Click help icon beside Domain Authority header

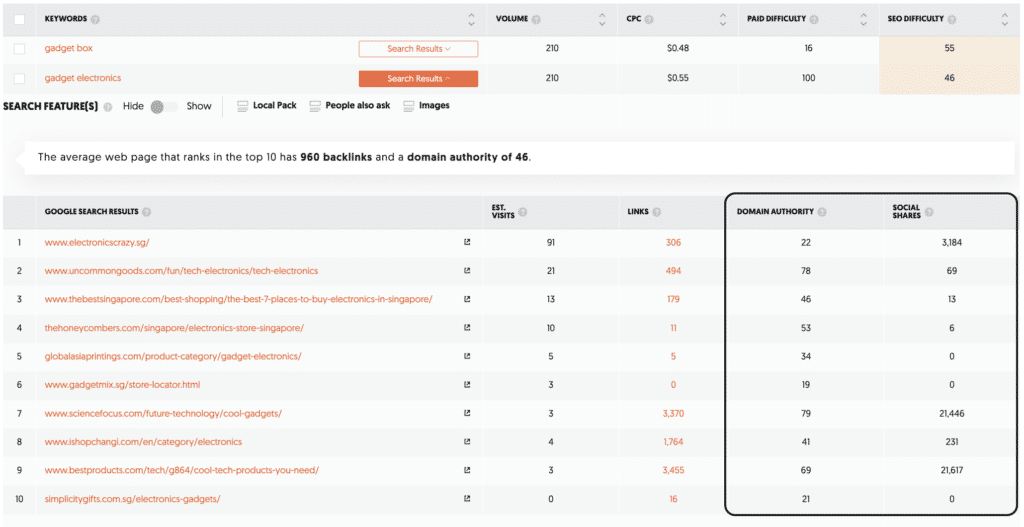[x=822, y=212]
